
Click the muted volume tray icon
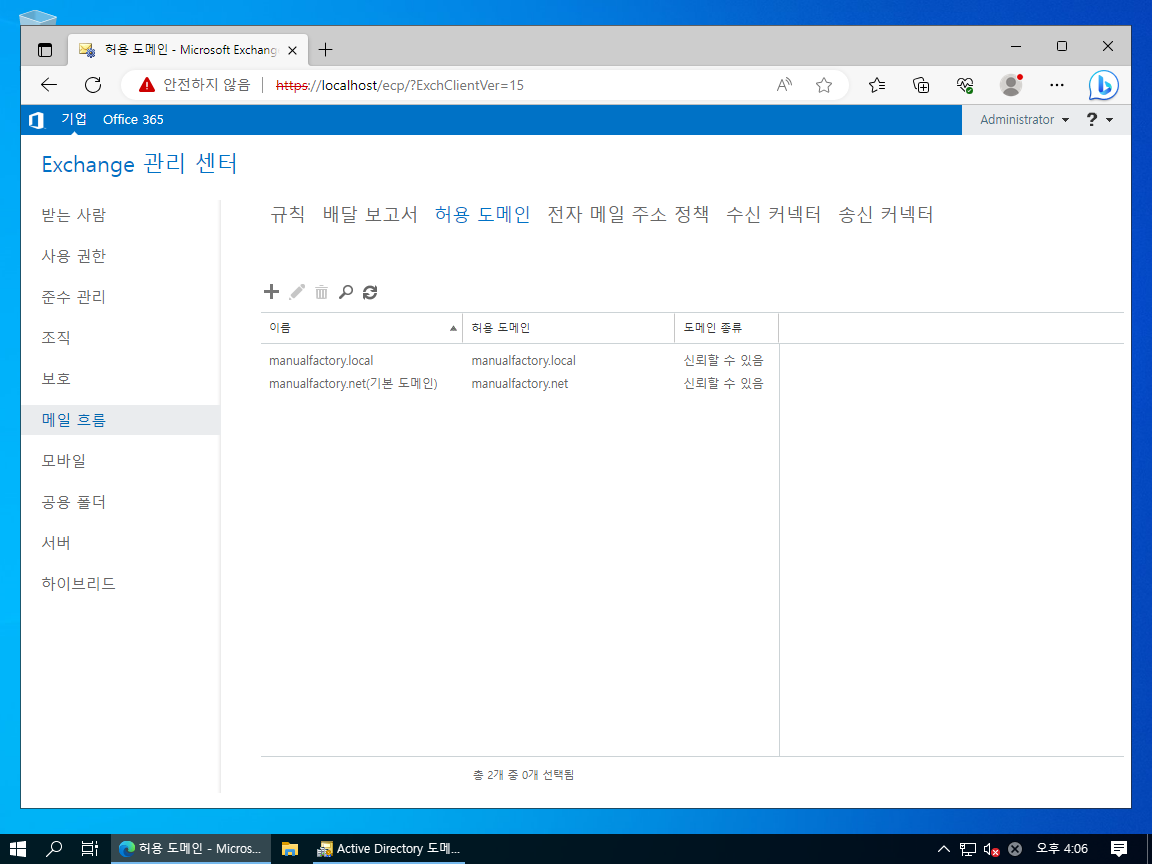pos(991,849)
